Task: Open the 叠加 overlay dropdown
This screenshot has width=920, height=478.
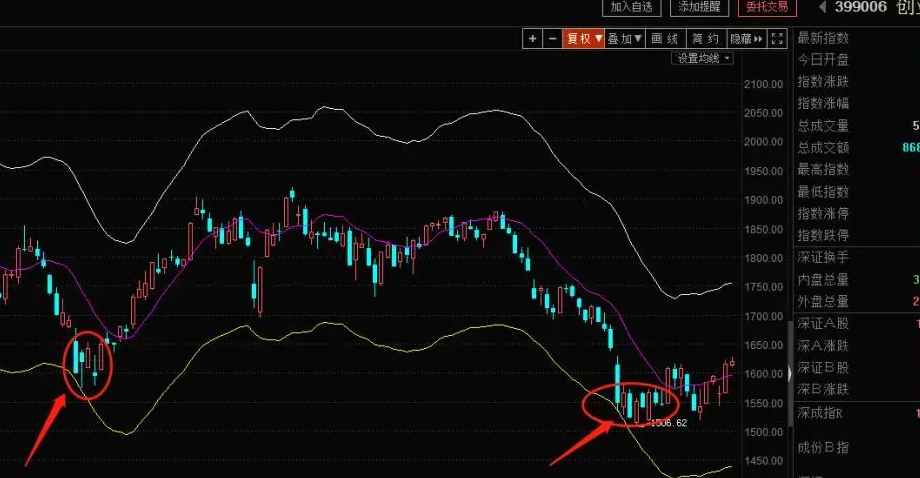Action: (x=625, y=39)
